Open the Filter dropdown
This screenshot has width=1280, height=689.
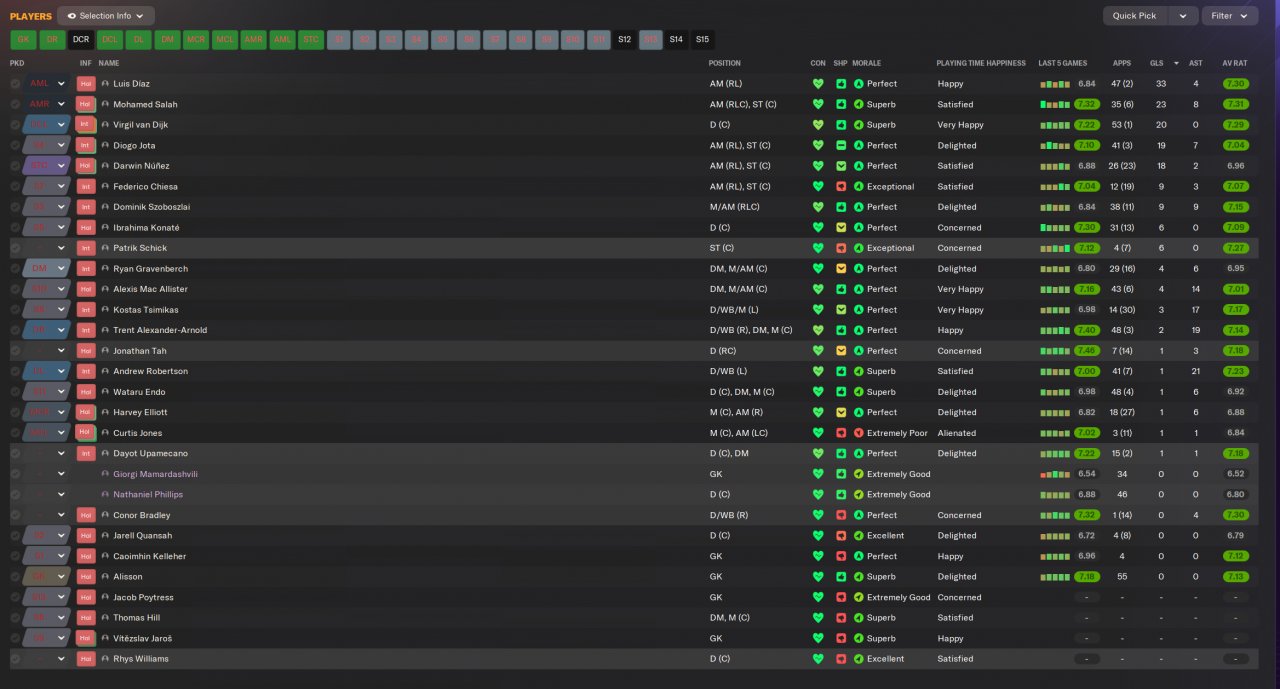tap(1230, 16)
